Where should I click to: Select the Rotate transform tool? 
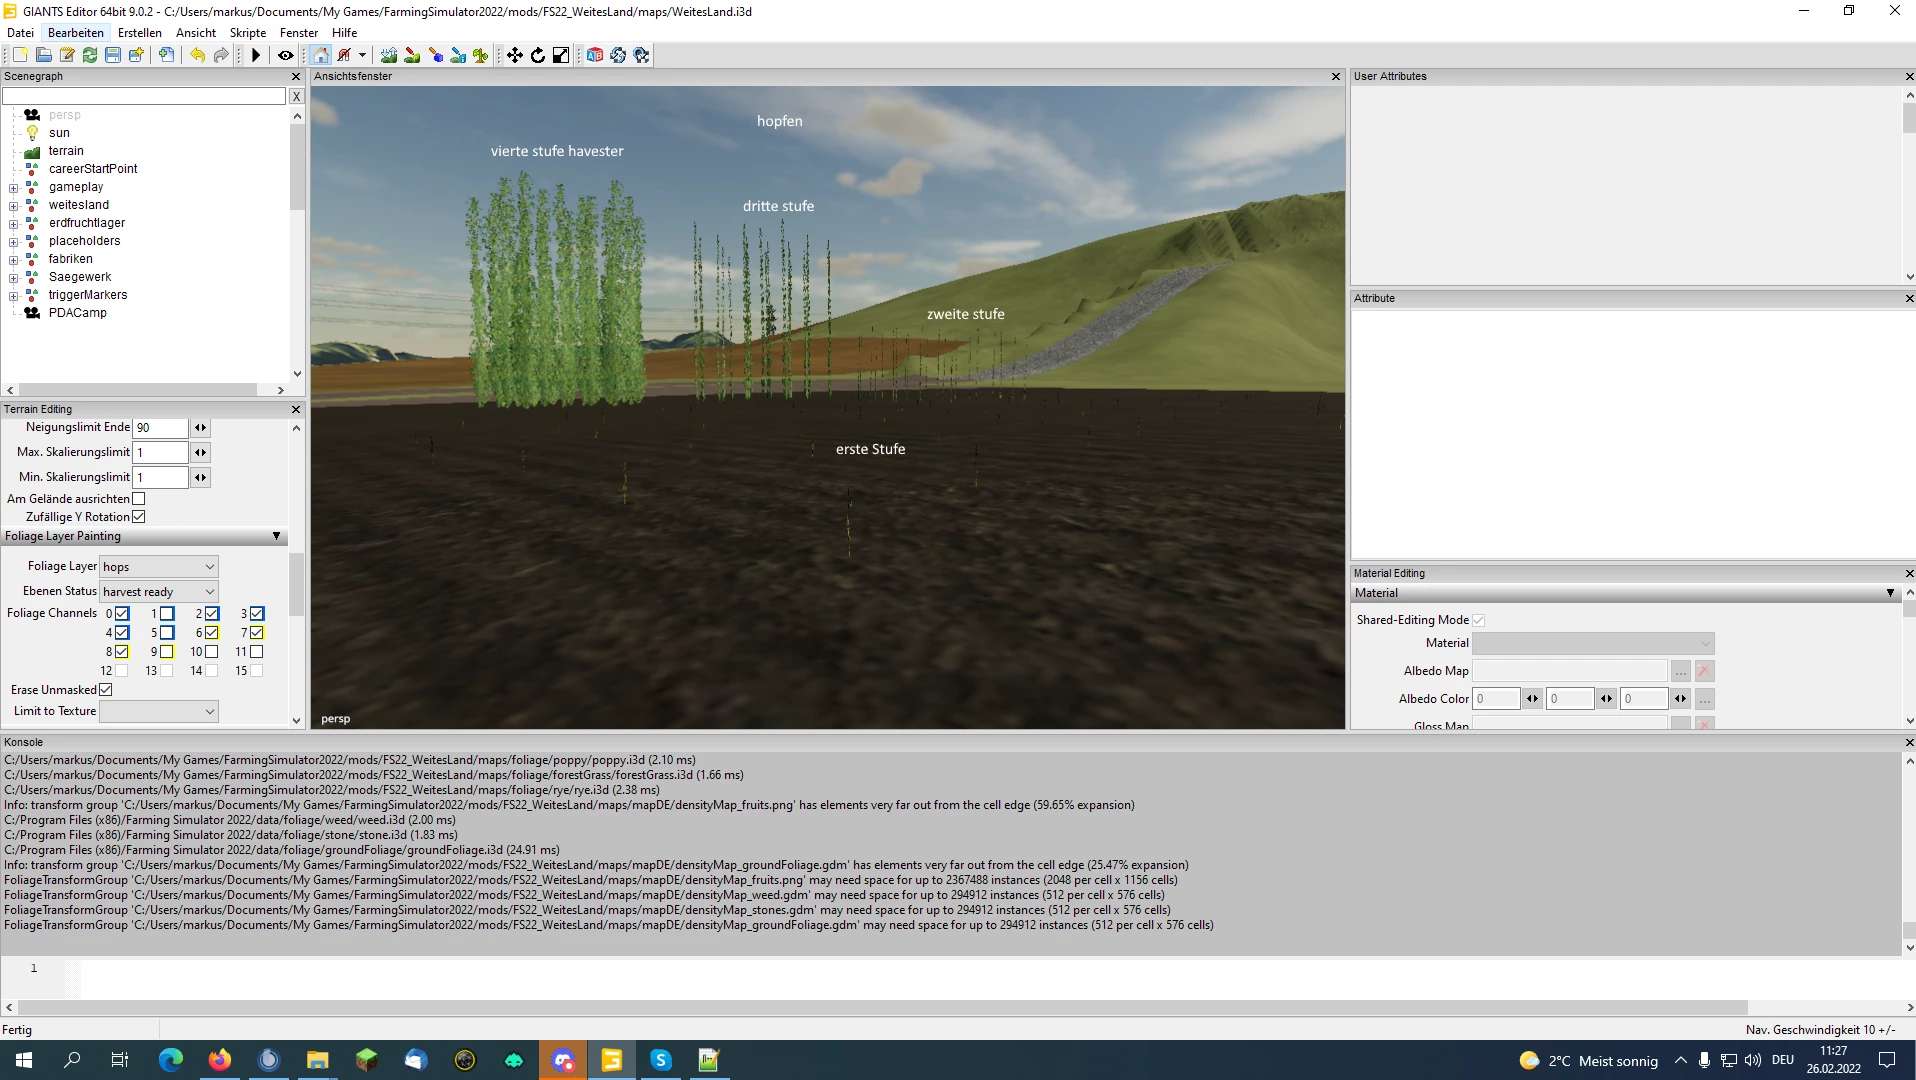[538, 56]
